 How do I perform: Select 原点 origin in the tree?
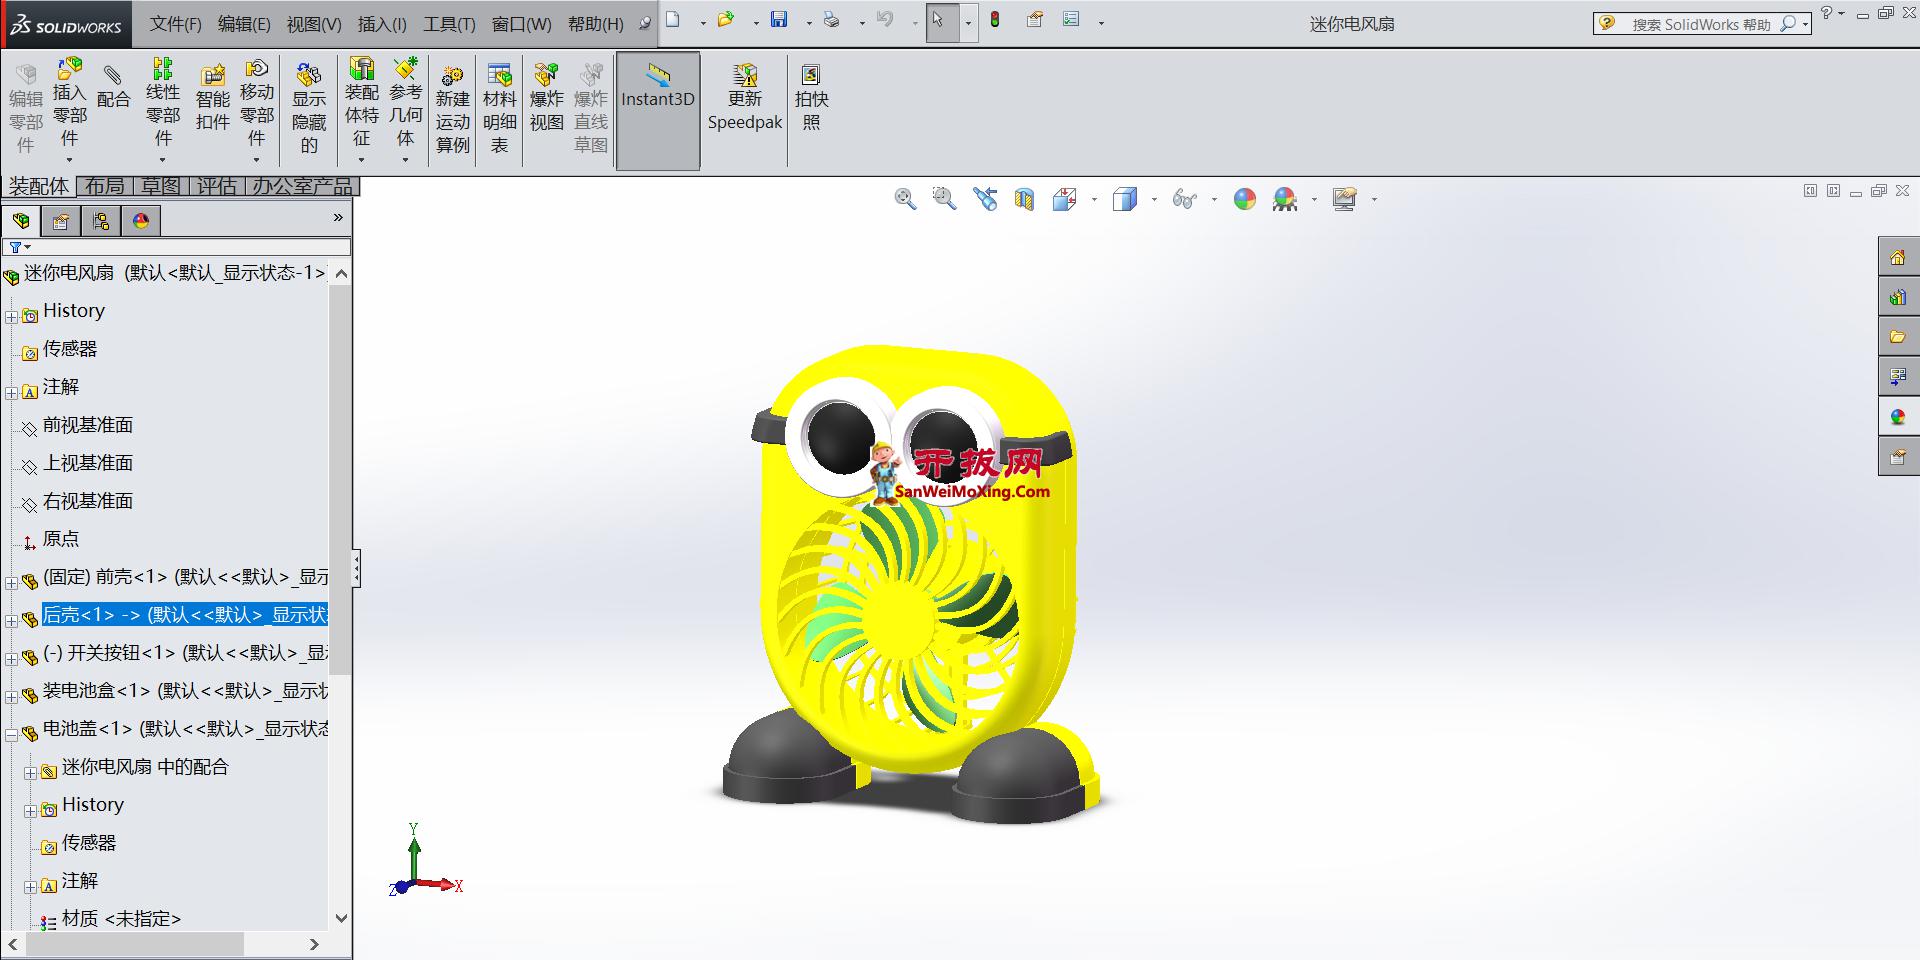point(60,539)
